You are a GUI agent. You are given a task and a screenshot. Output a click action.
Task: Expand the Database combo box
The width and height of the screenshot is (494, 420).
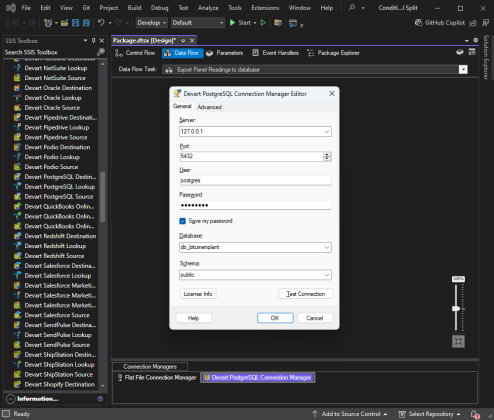[327, 247]
